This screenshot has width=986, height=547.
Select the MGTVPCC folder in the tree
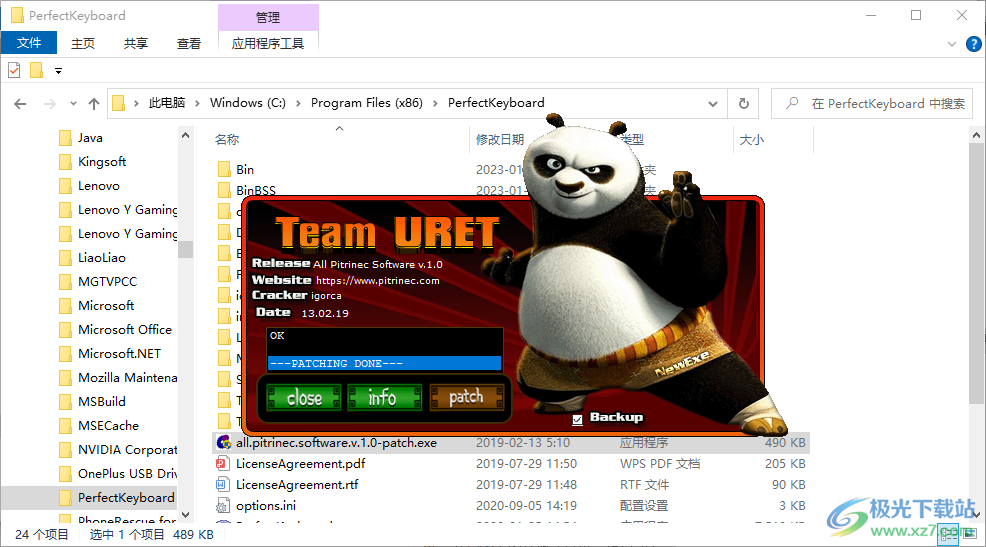click(x=108, y=281)
